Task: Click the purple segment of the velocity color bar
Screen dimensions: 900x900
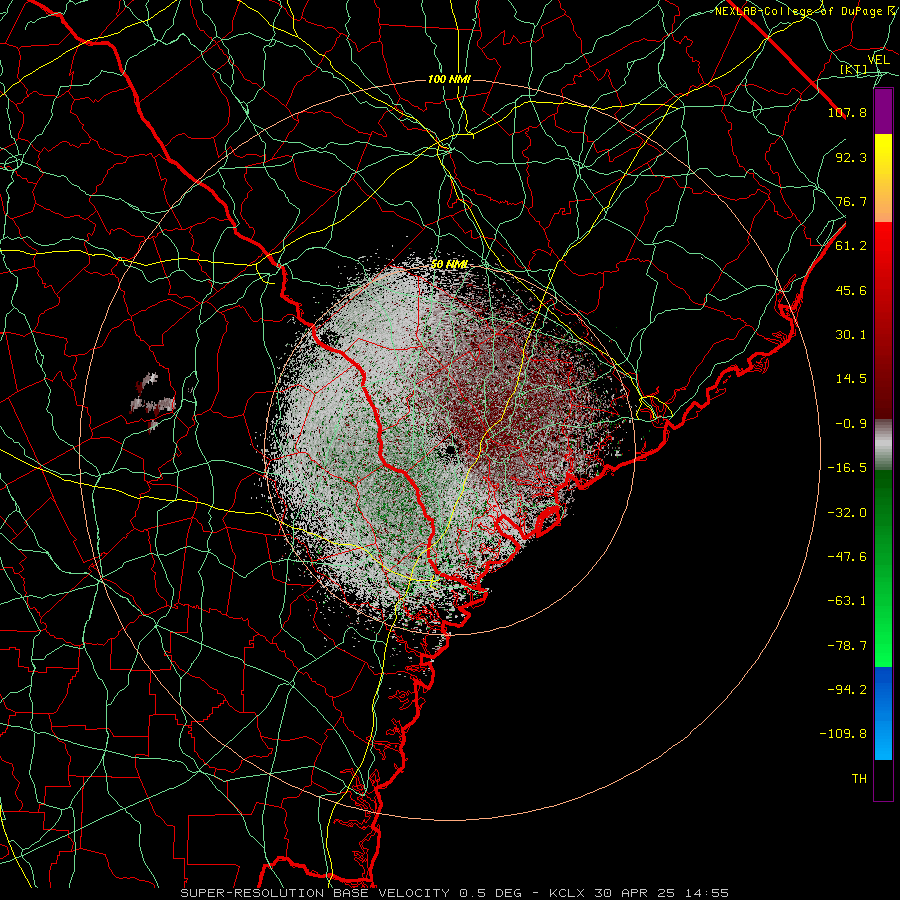Action: point(883,112)
